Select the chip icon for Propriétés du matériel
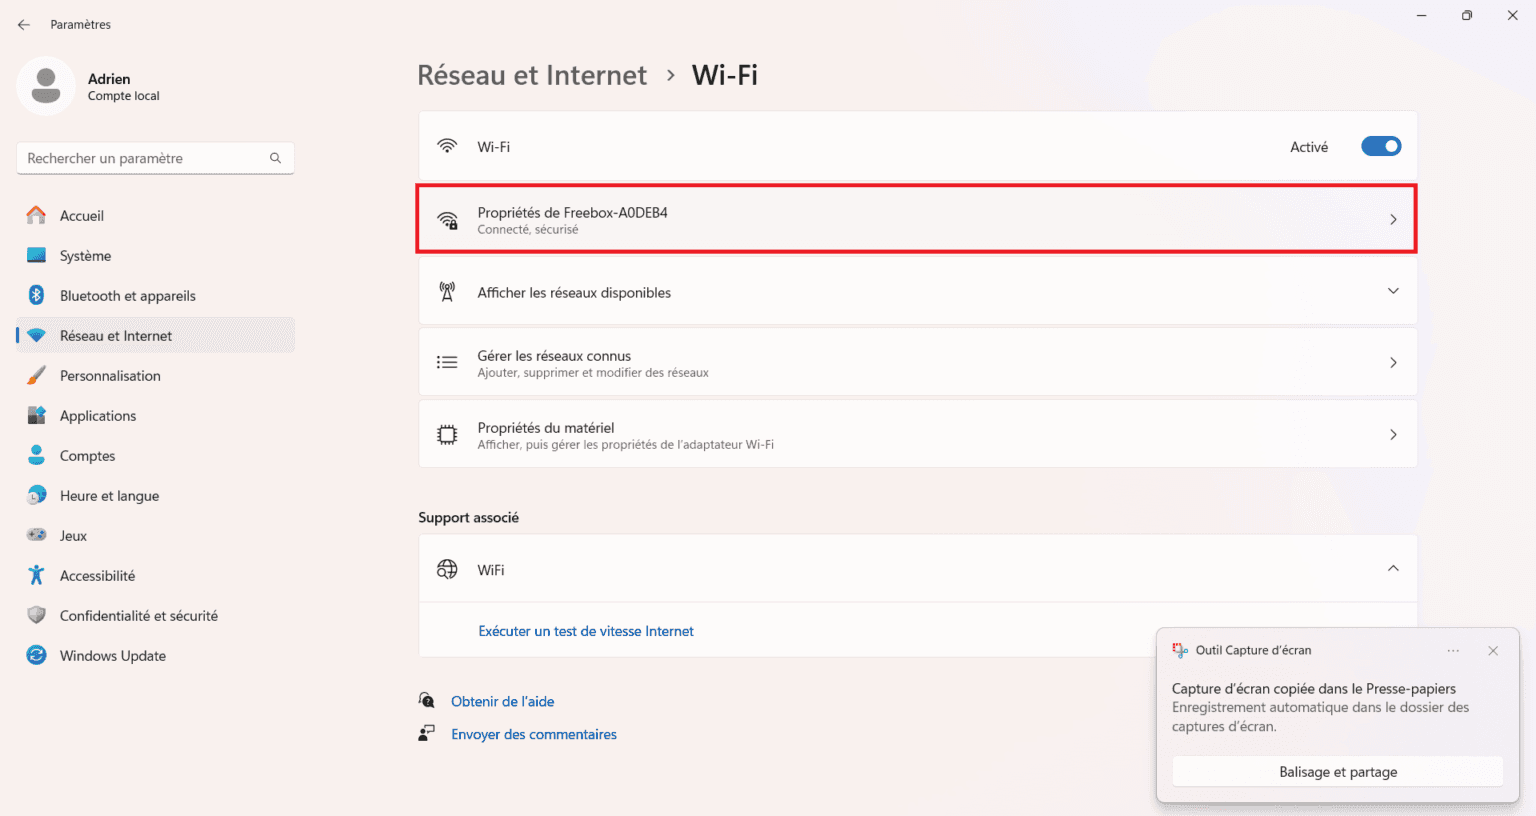Viewport: 1536px width, 816px height. [447, 434]
